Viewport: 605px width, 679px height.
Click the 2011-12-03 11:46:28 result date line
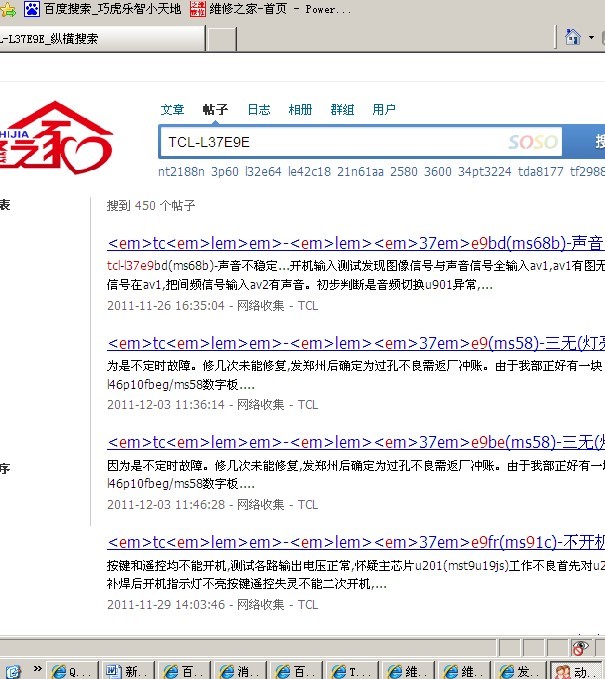click(x=212, y=505)
